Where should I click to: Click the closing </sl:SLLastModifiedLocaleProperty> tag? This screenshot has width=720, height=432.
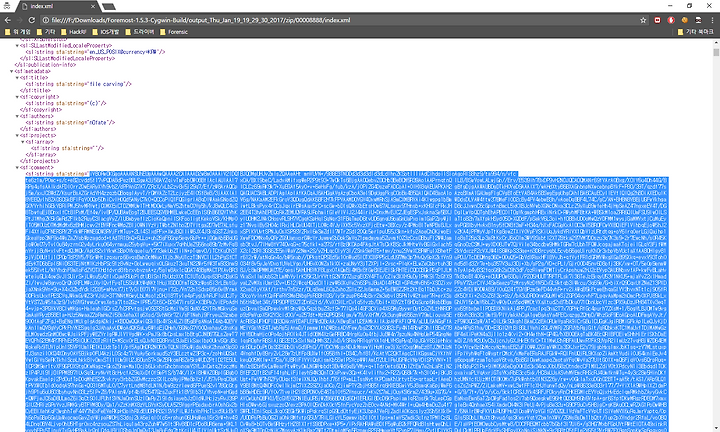[x=68, y=59]
